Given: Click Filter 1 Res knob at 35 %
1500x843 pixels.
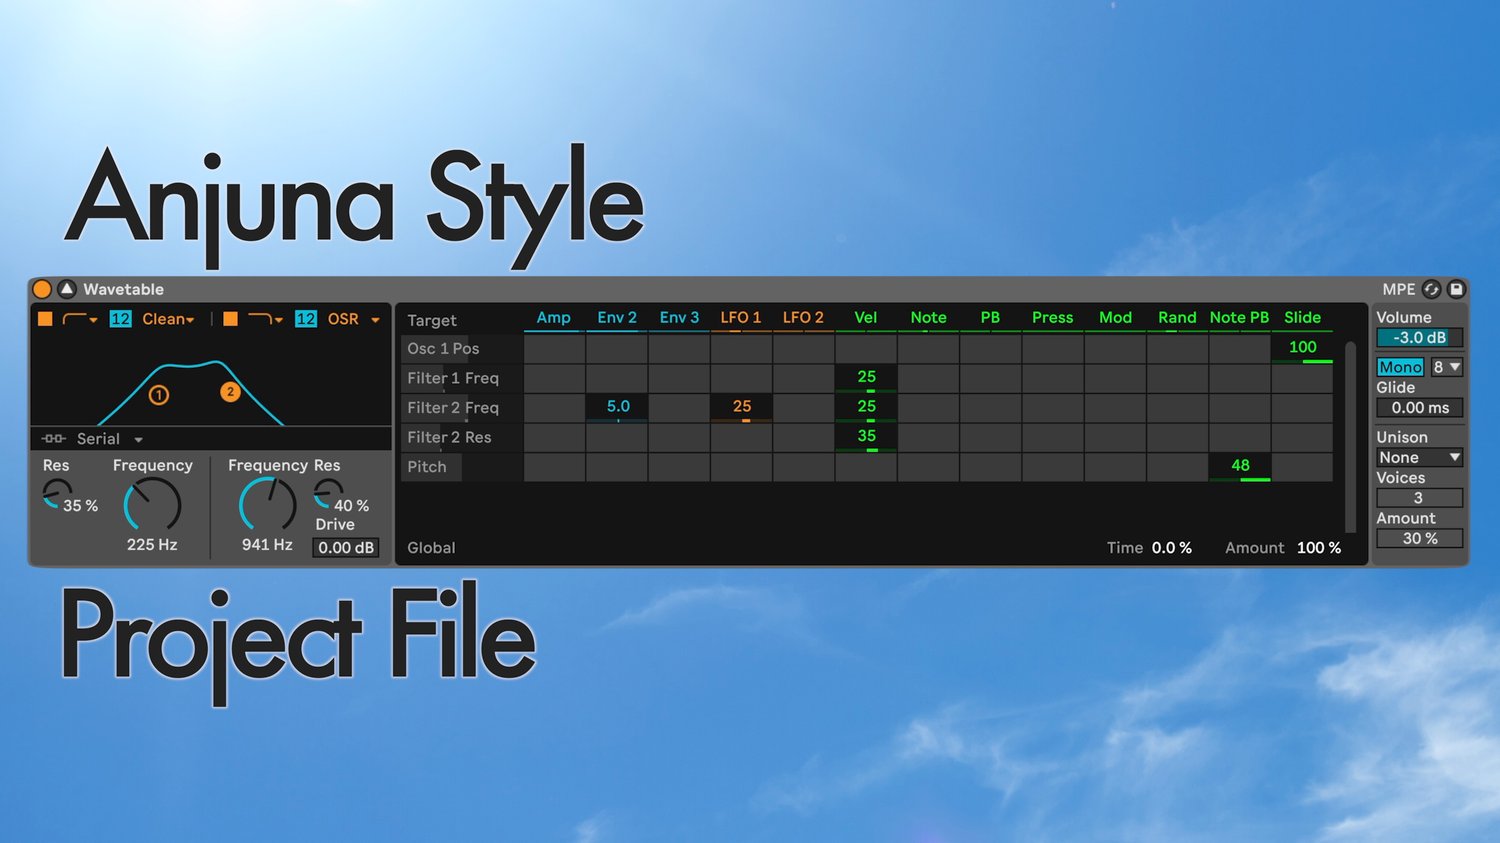Looking at the screenshot, I should point(56,493).
